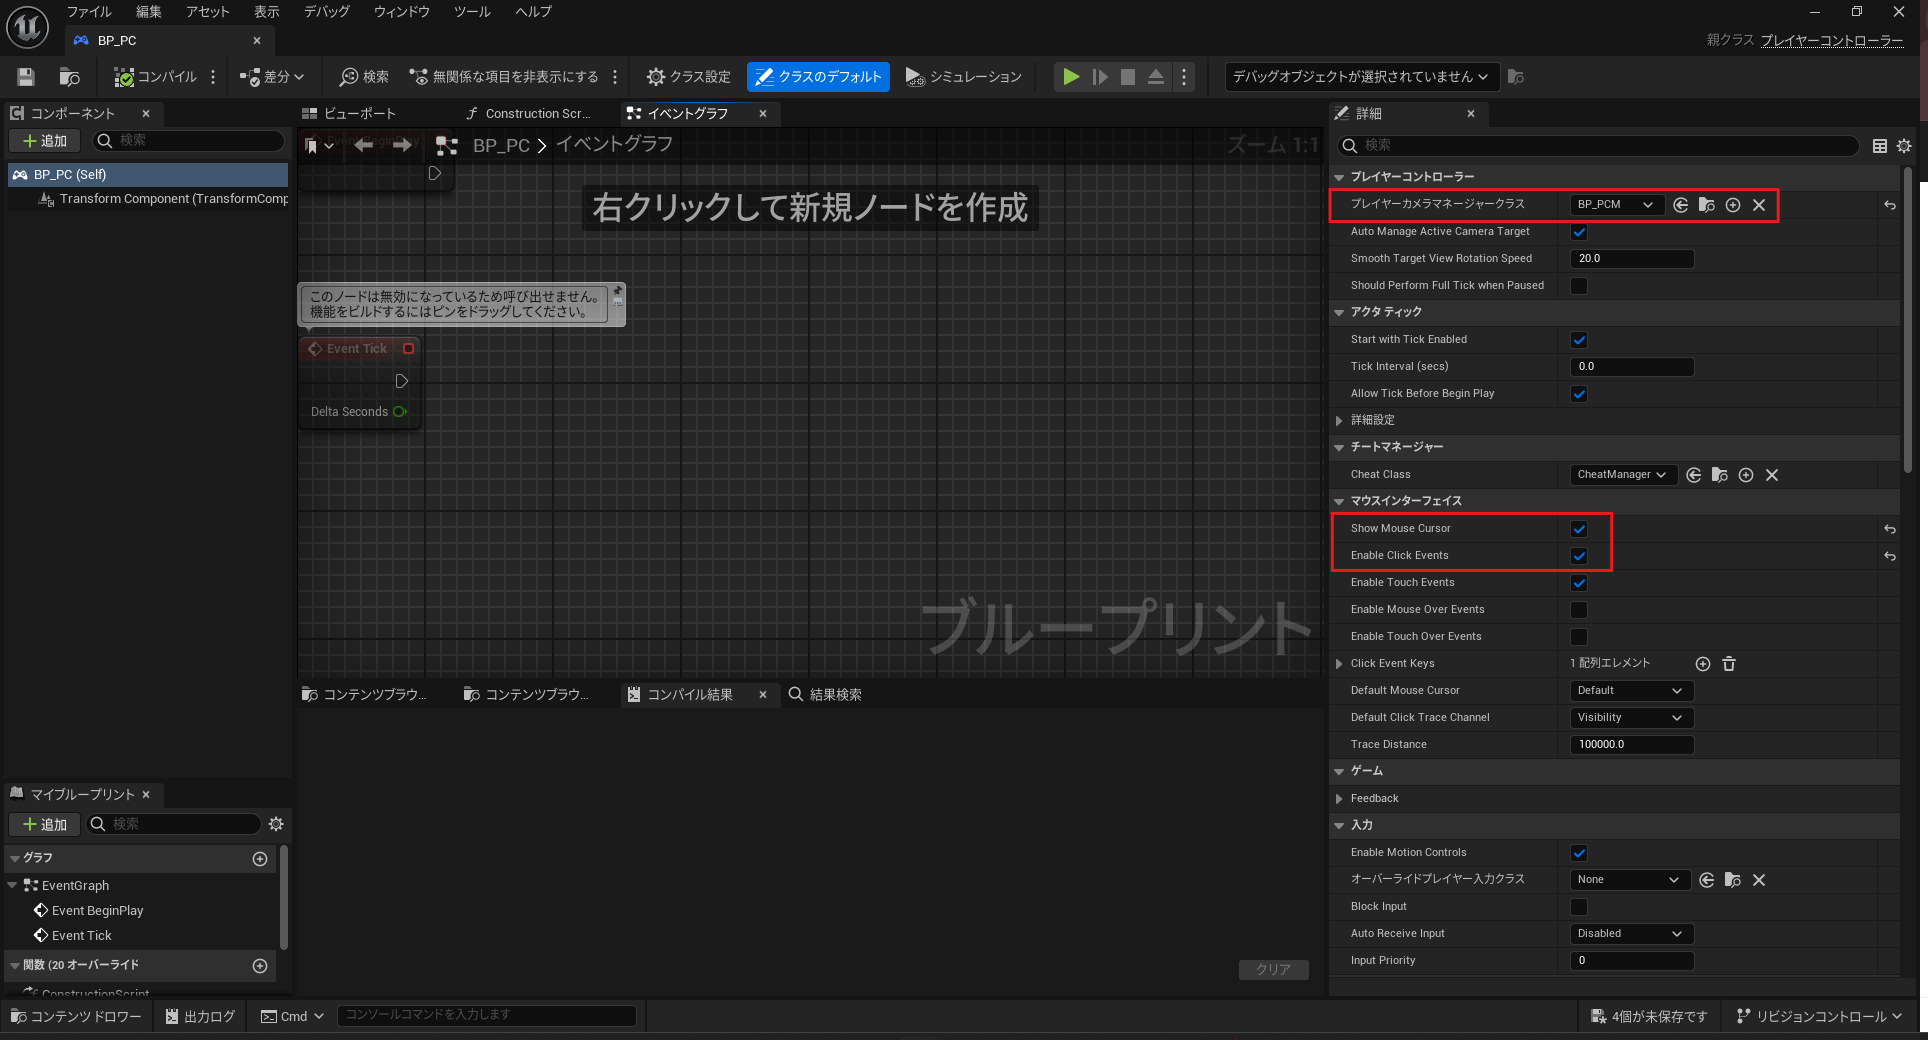Open the ウィンドウ menu
Image resolution: width=1928 pixels, height=1040 pixels.
click(401, 12)
